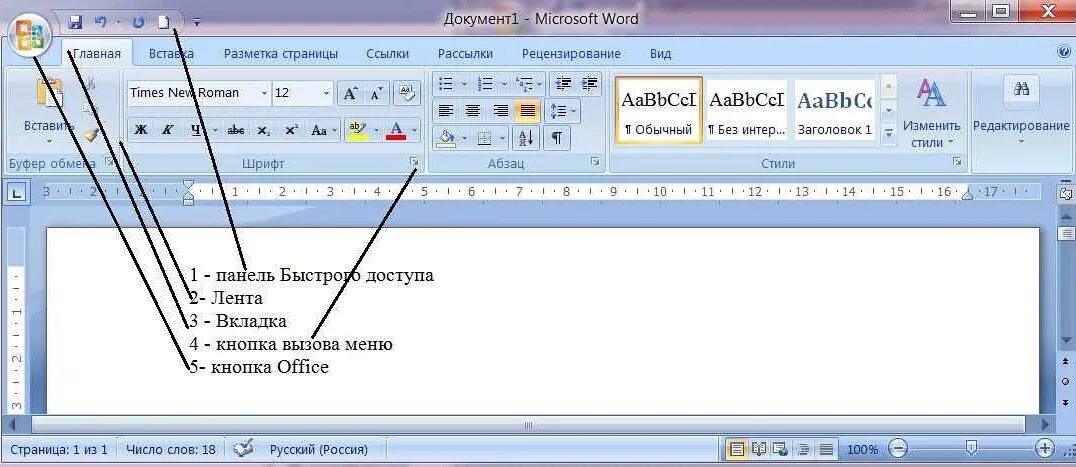Increase paragraph indent
1076x467 pixels.
(x=589, y=84)
